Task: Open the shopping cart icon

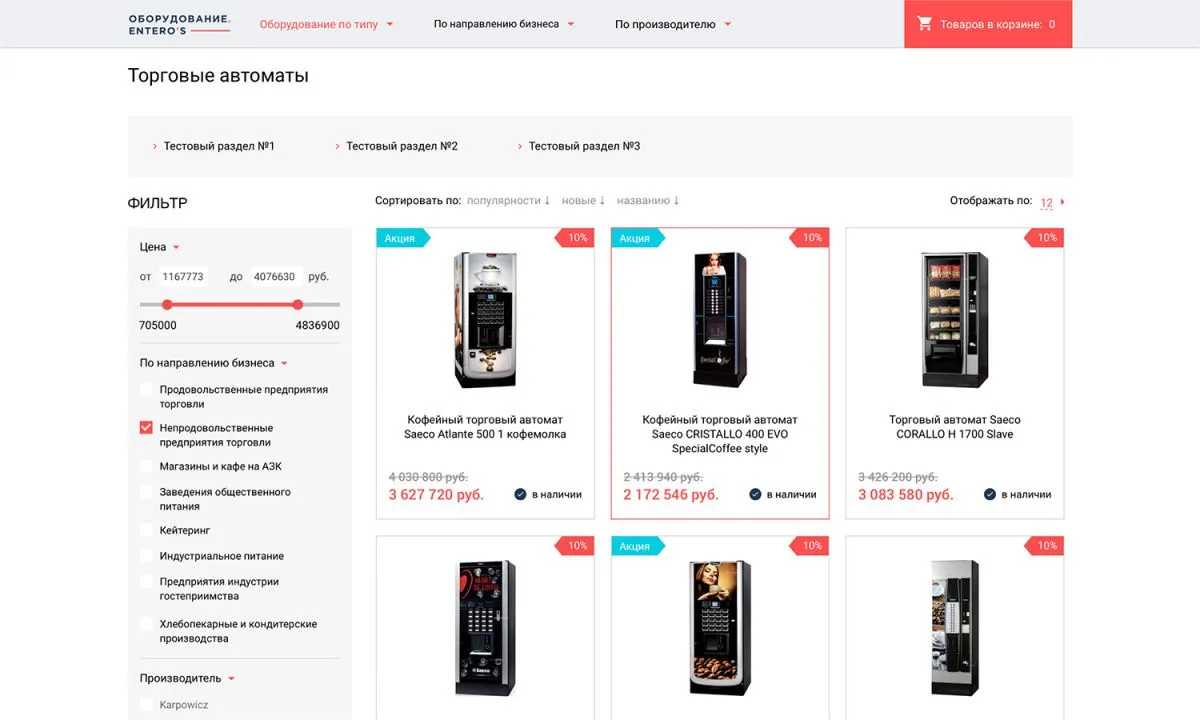Action: (924, 24)
